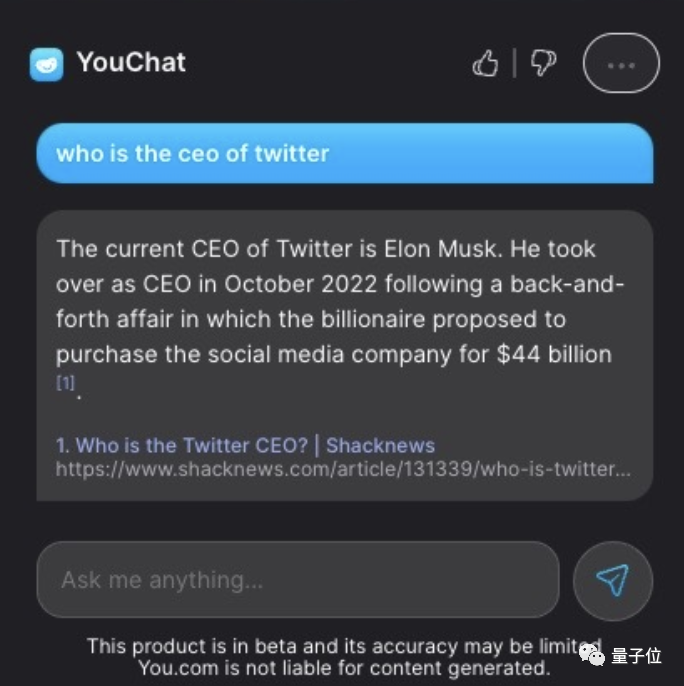
Task: Send message with paper plane icon
Action: tap(613, 581)
